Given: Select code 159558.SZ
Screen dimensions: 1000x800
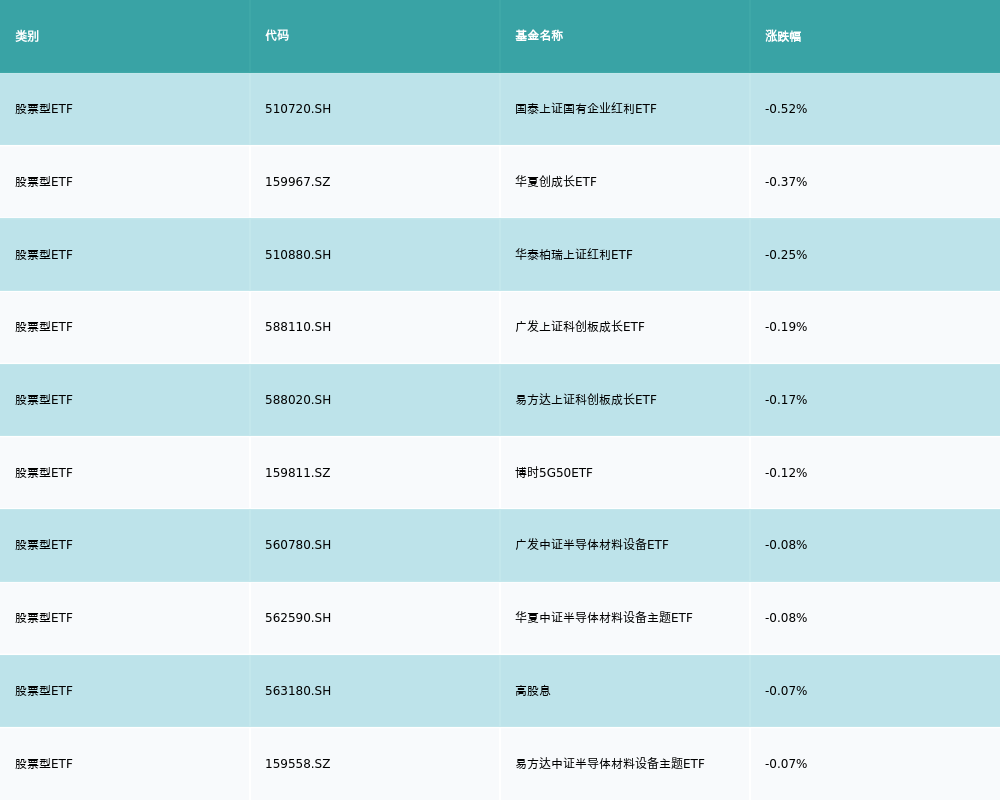Looking at the screenshot, I should point(298,764).
